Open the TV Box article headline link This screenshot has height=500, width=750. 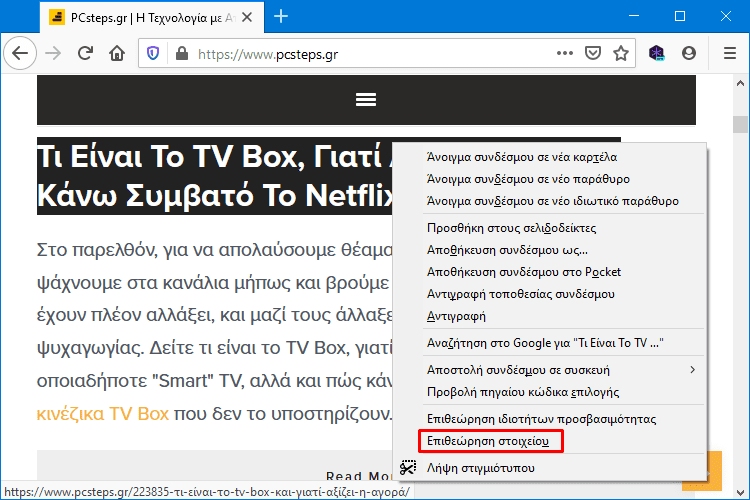215,176
